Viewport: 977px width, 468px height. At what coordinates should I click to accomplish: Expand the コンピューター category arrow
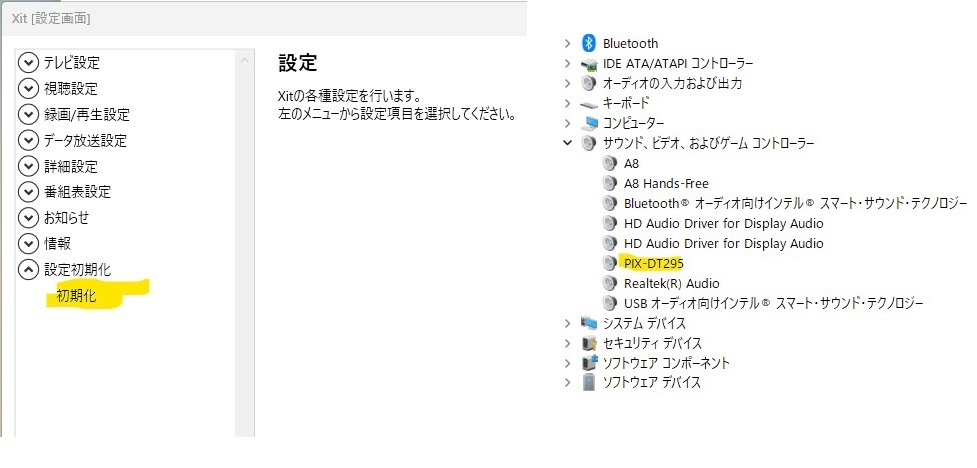tap(567, 123)
